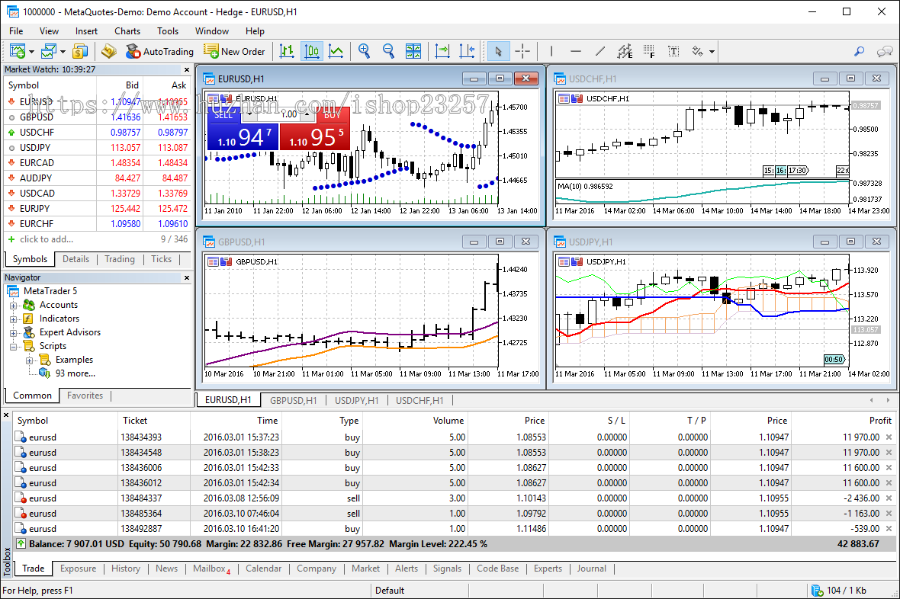This screenshot has width=900, height=599.
Task: Select the text label tool
Action: pos(674,52)
